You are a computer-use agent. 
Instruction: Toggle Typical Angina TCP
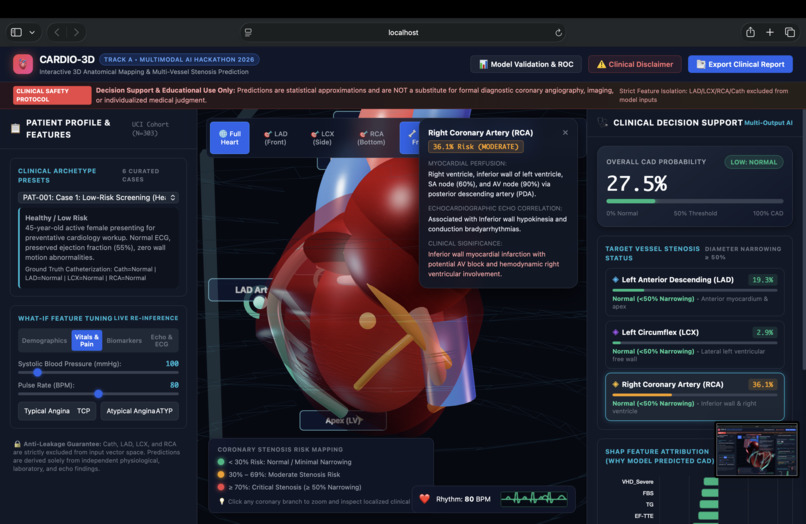[x=57, y=411]
